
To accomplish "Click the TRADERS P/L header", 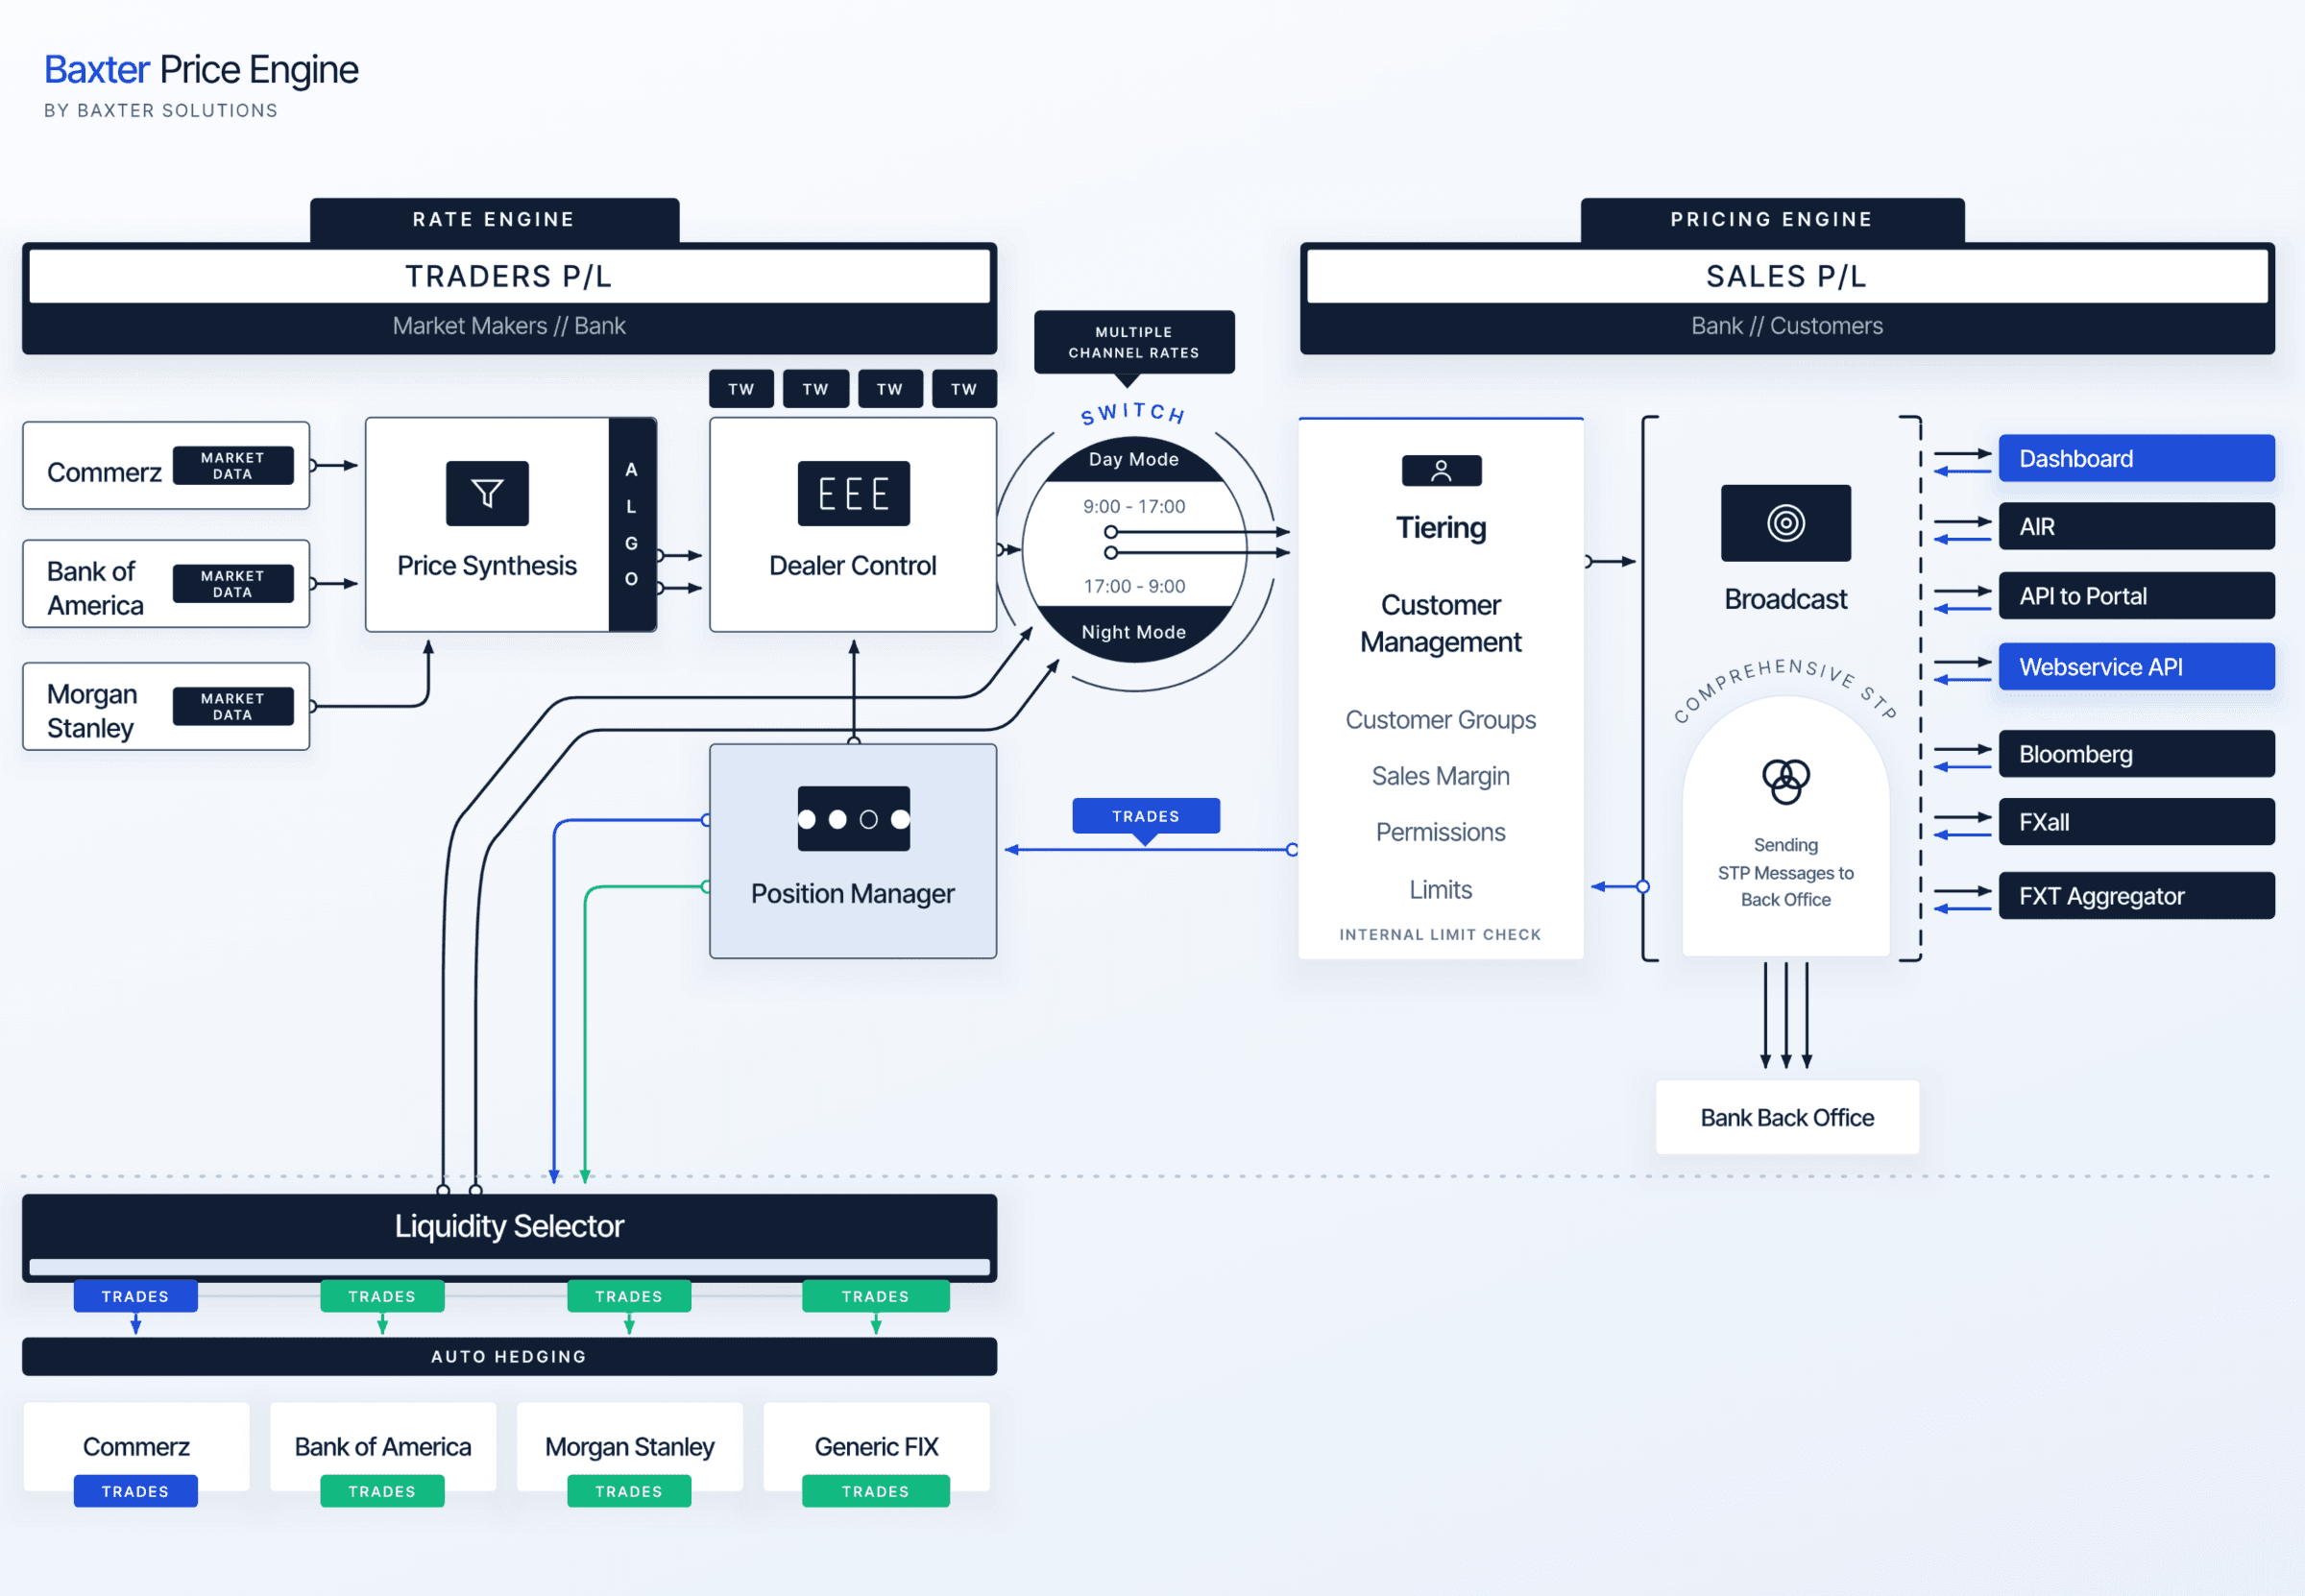I will [x=509, y=277].
